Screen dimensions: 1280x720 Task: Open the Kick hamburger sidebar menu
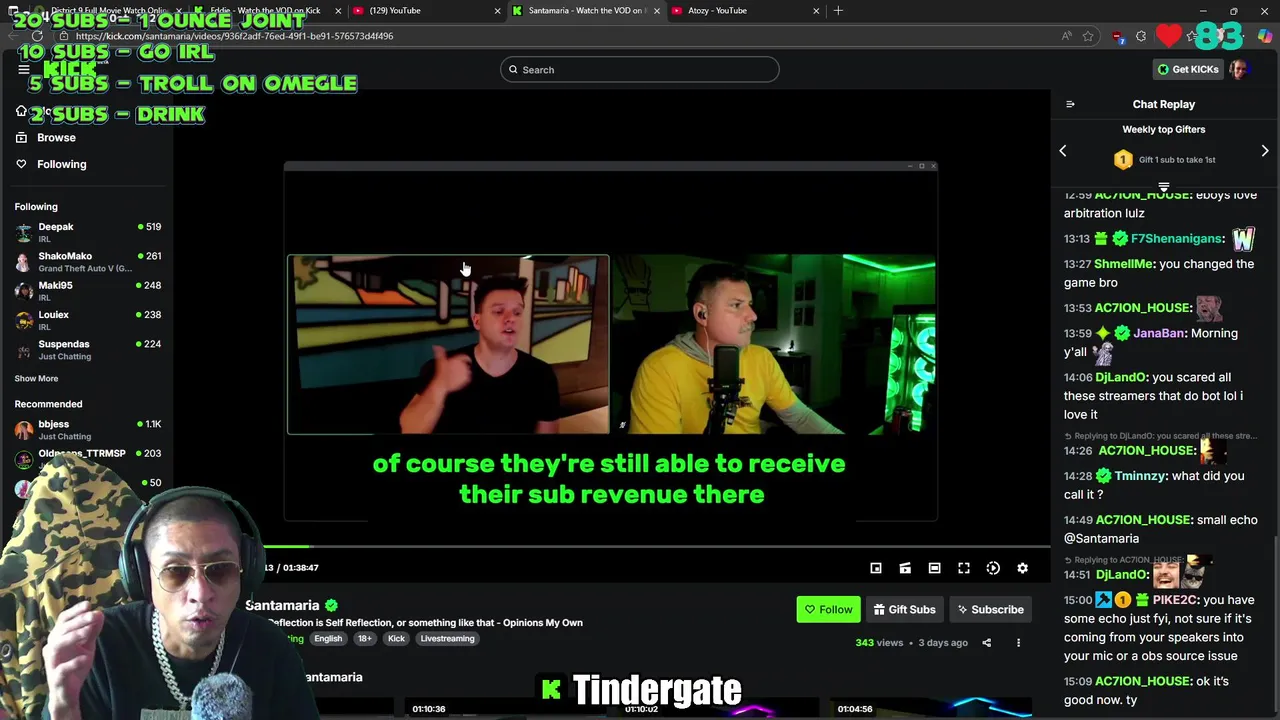click(24, 69)
